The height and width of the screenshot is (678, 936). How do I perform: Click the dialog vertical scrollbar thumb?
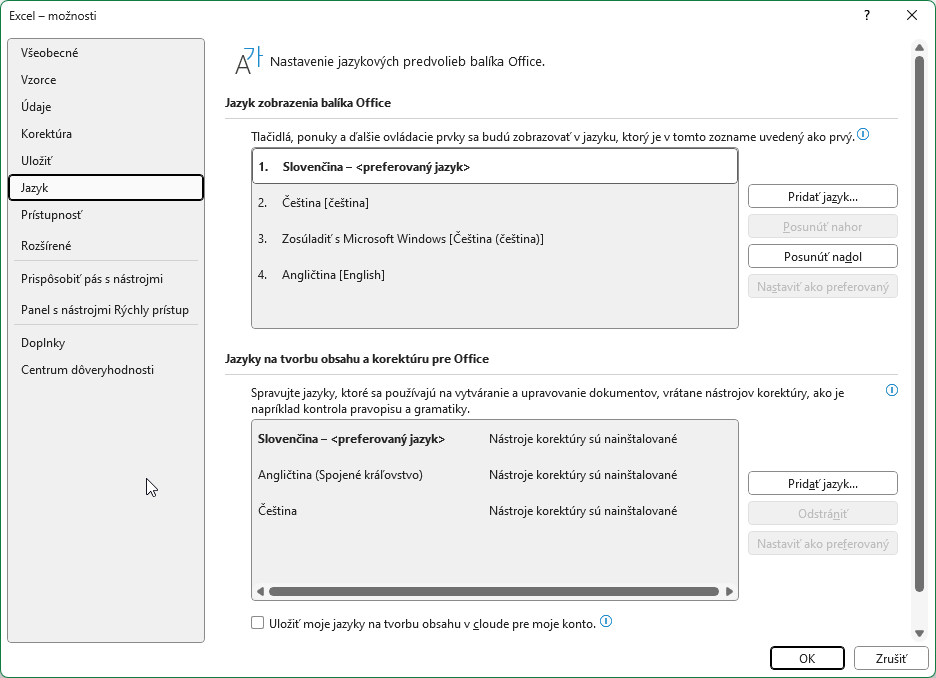point(919,324)
